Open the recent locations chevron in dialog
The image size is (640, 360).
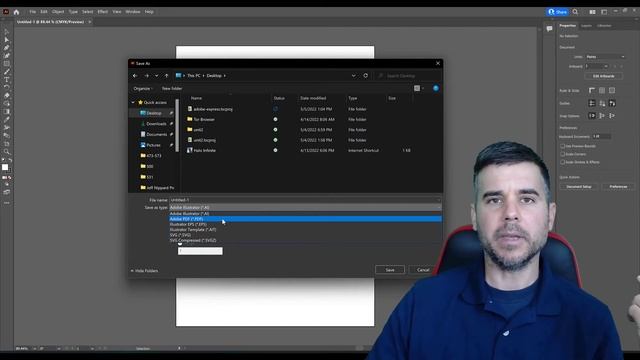pos(156,76)
